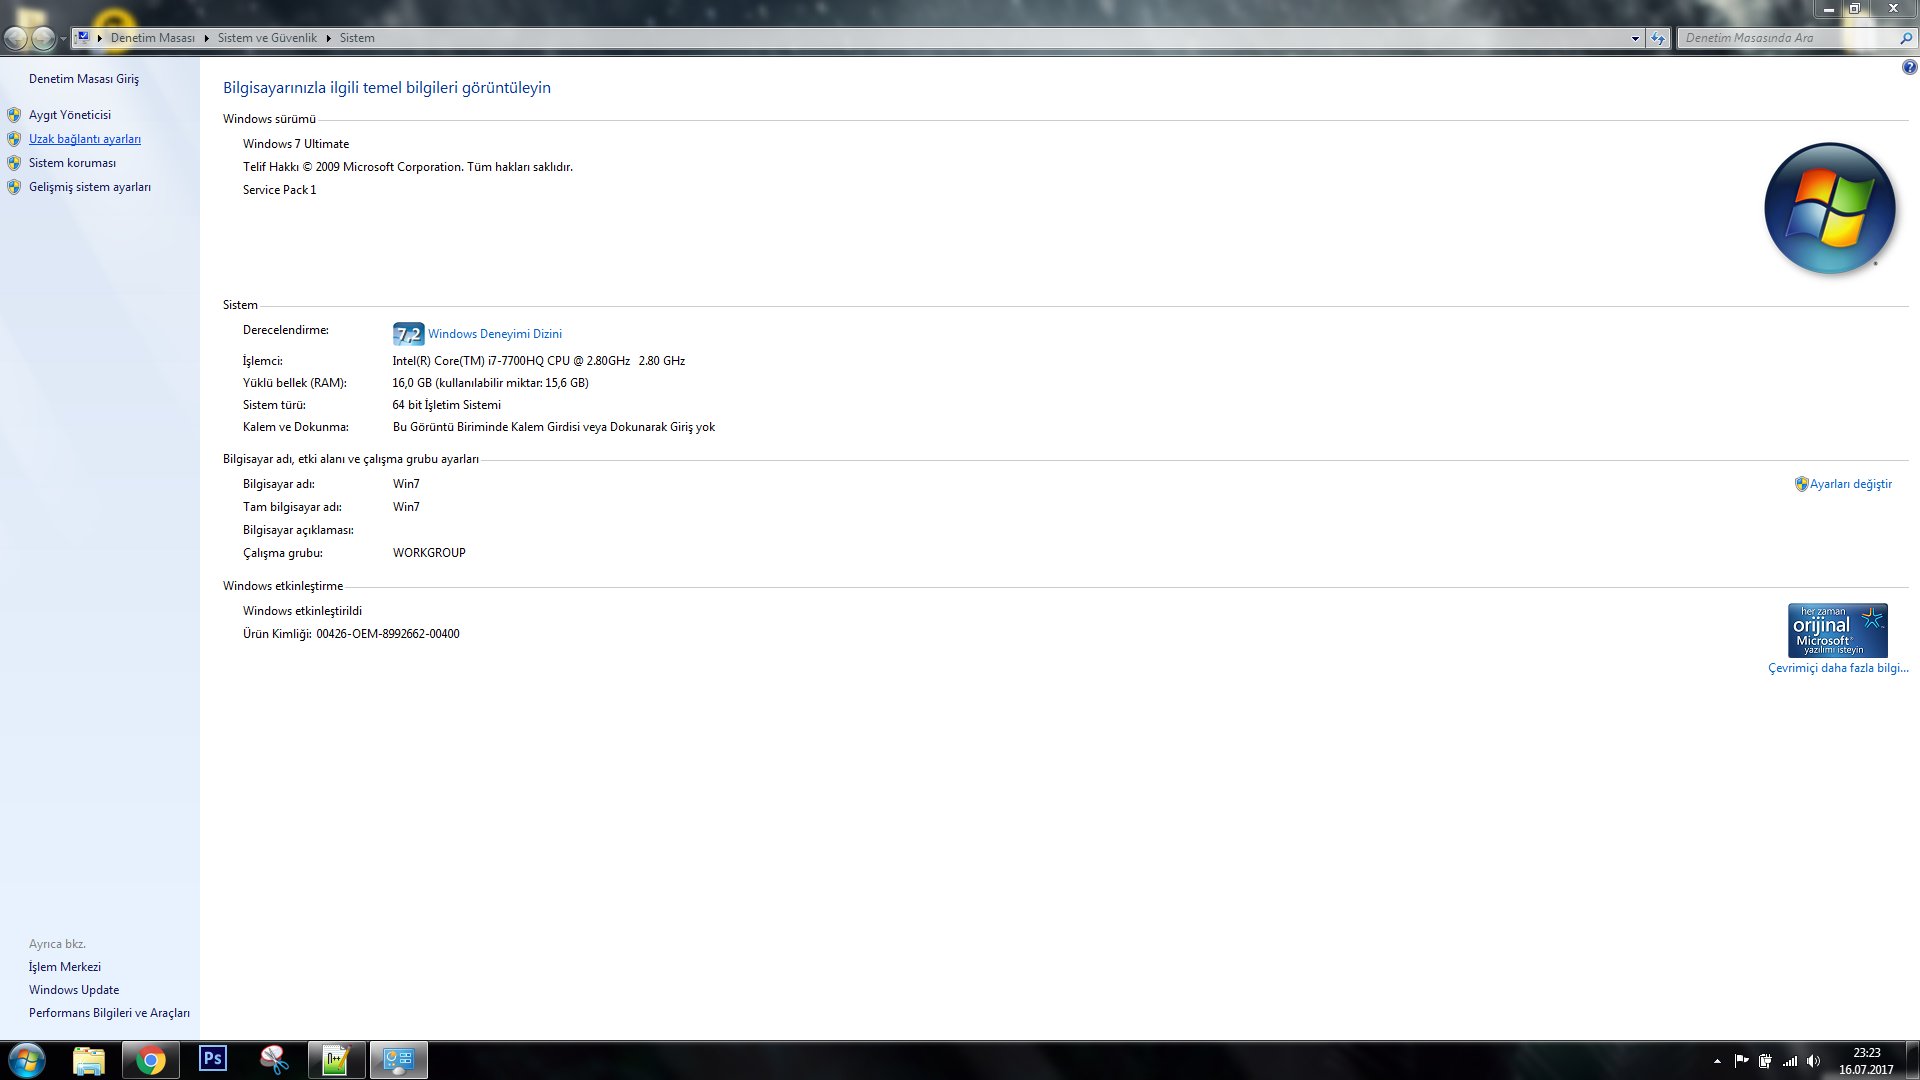Click the back navigation arrow

coord(16,38)
